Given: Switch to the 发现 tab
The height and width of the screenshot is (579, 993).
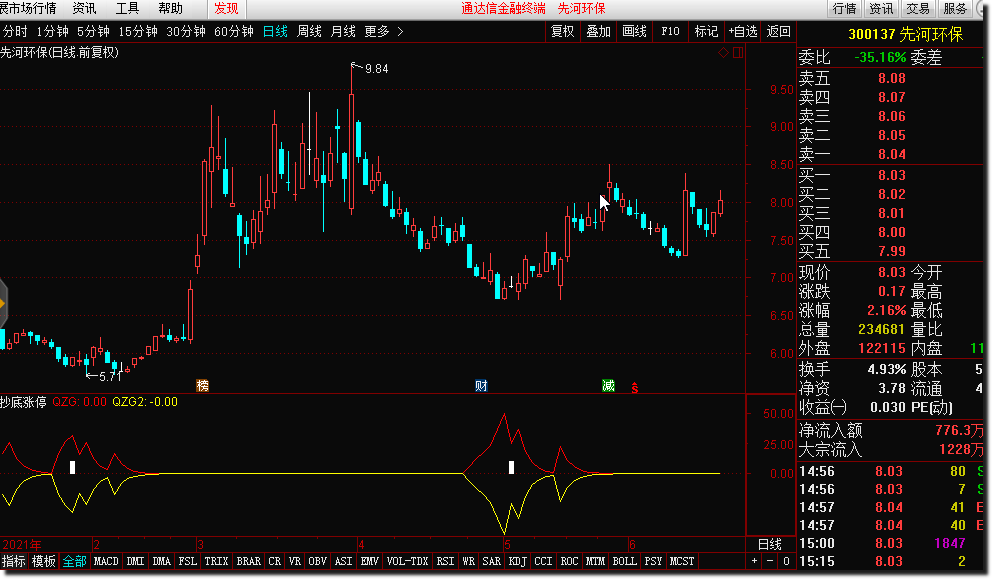Looking at the screenshot, I should click(226, 8).
